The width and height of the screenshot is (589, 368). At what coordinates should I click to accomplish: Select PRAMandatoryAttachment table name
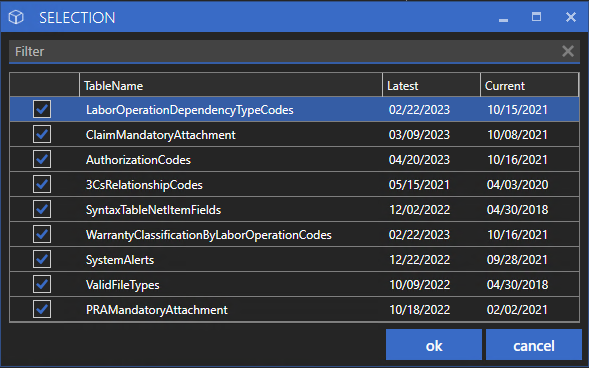click(x=157, y=310)
